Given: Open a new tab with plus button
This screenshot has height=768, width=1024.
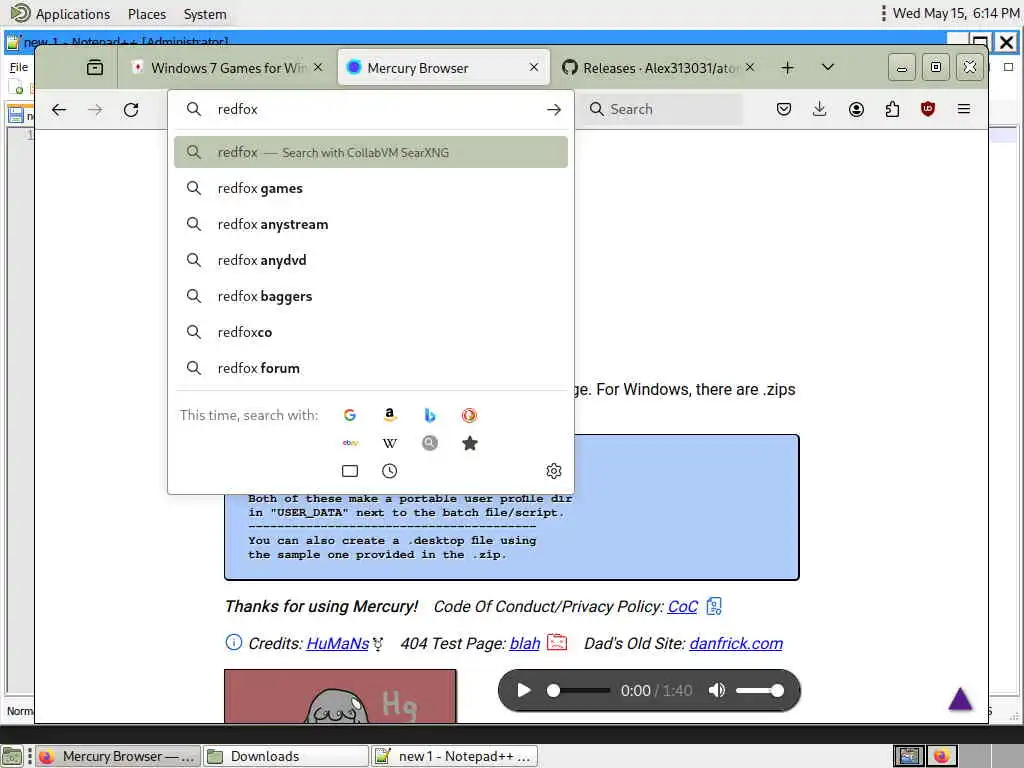Looking at the screenshot, I should pyautogui.click(x=788, y=68).
